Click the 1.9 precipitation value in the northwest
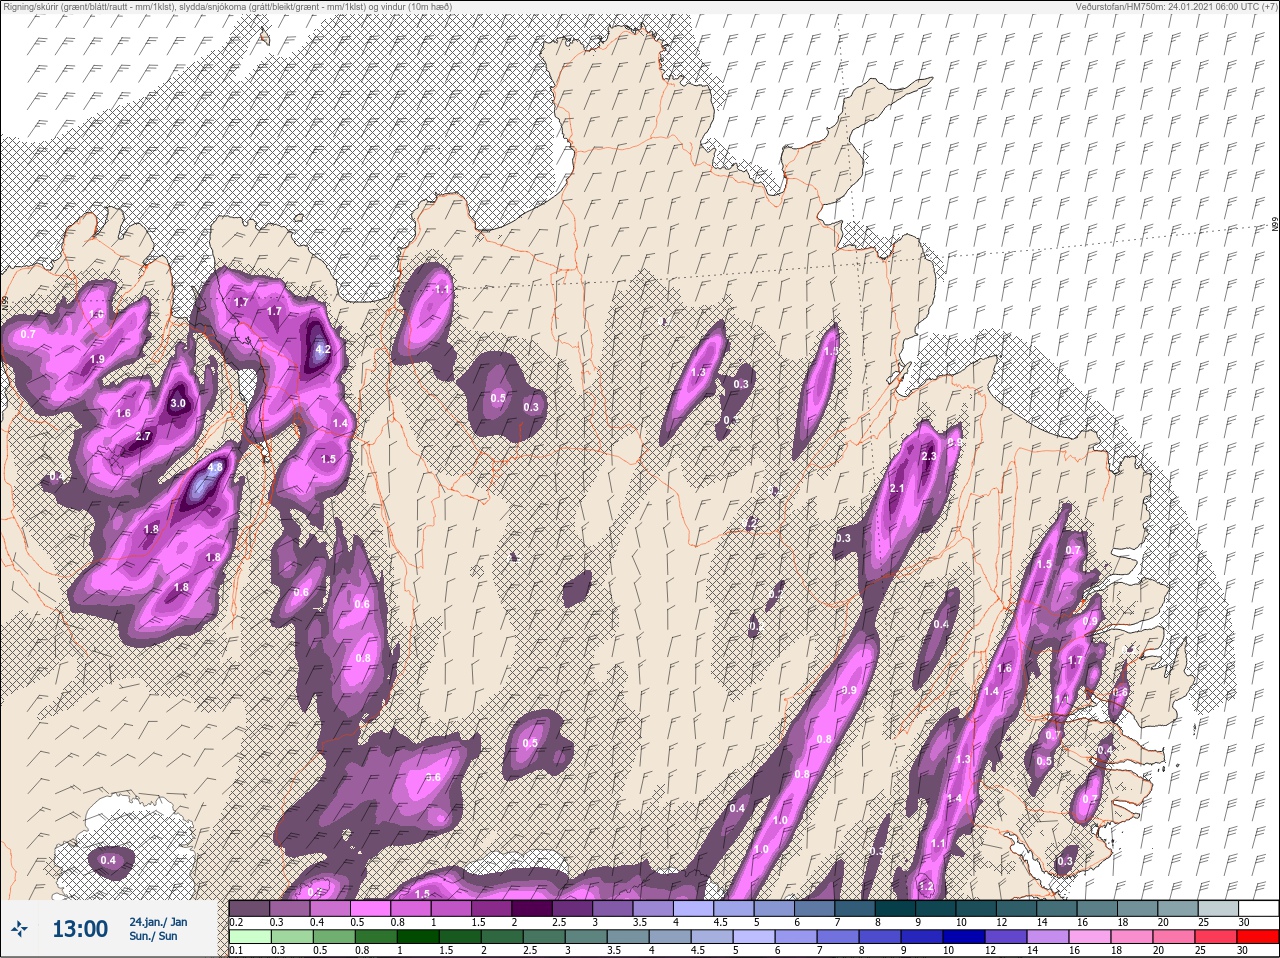The height and width of the screenshot is (958, 1280). pos(97,359)
